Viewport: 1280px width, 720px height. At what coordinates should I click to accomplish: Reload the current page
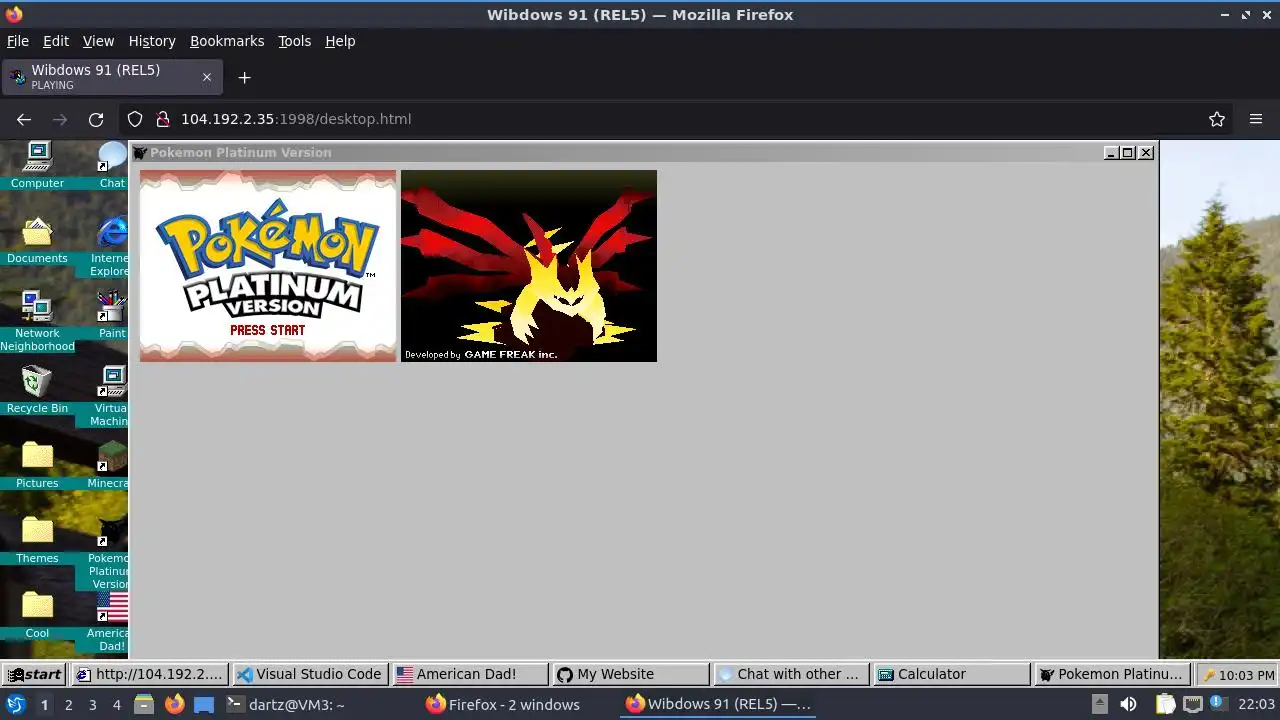96,119
